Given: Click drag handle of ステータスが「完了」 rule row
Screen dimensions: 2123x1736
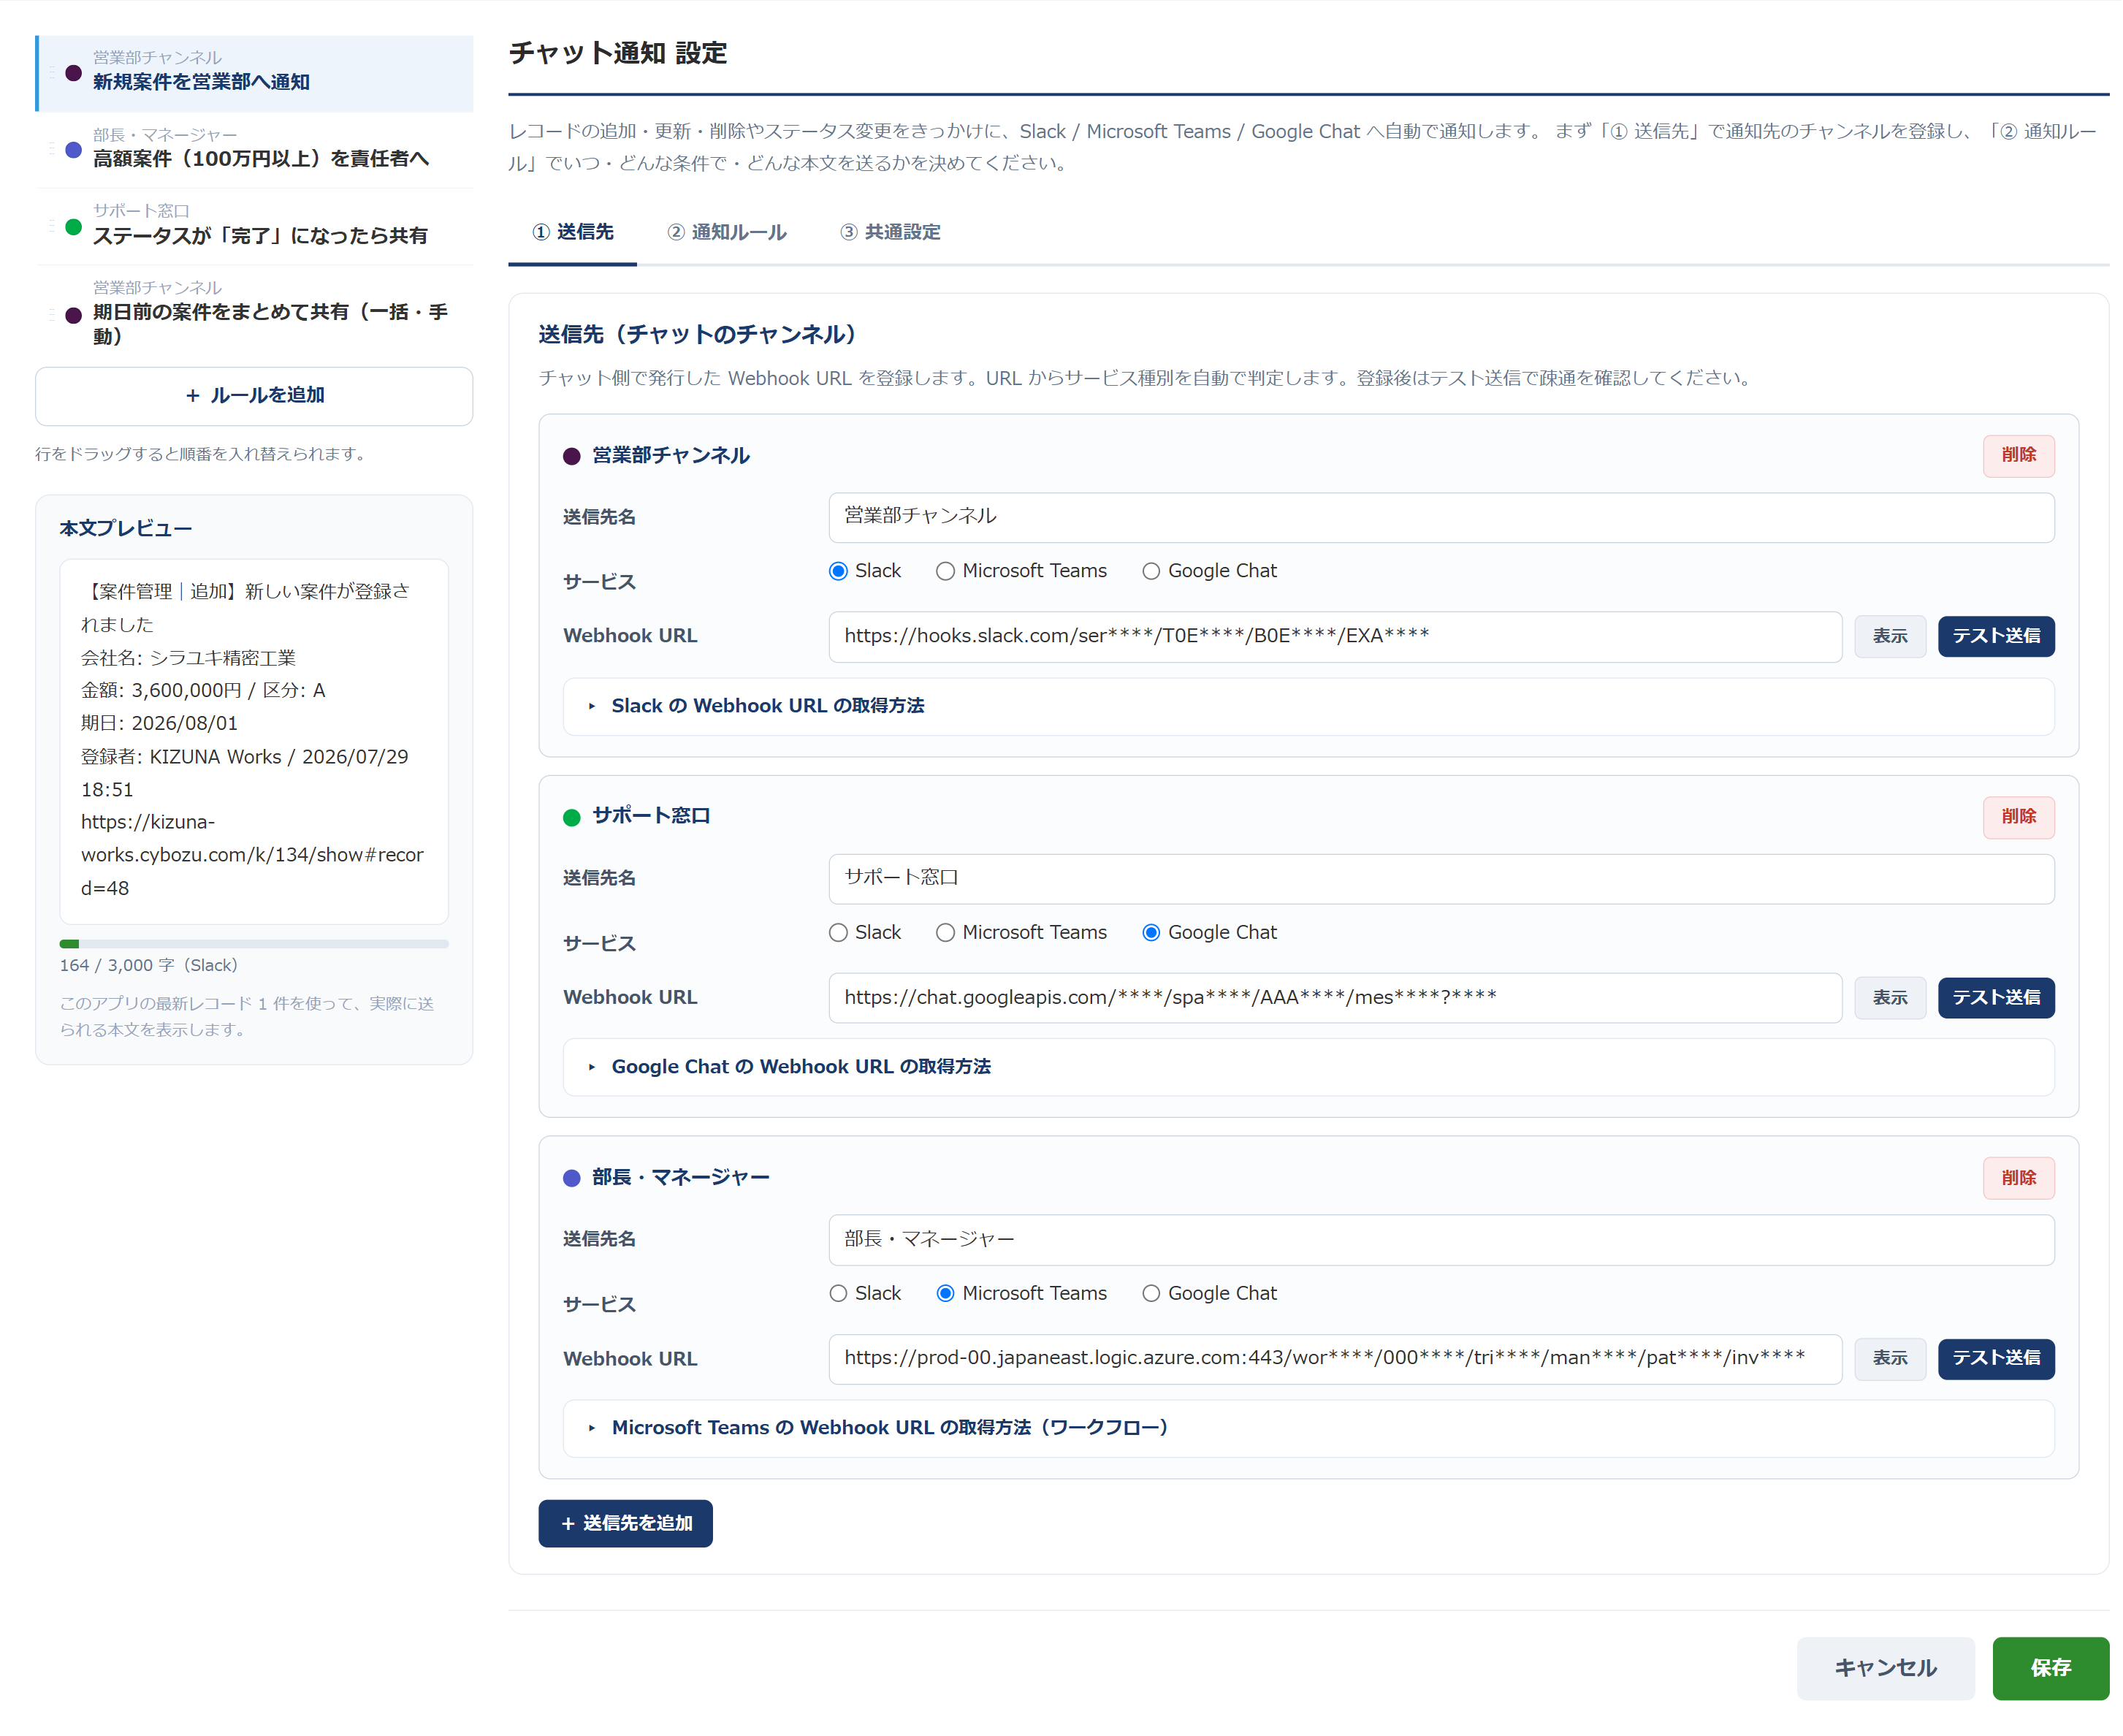Looking at the screenshot, I should coord(51,227).
